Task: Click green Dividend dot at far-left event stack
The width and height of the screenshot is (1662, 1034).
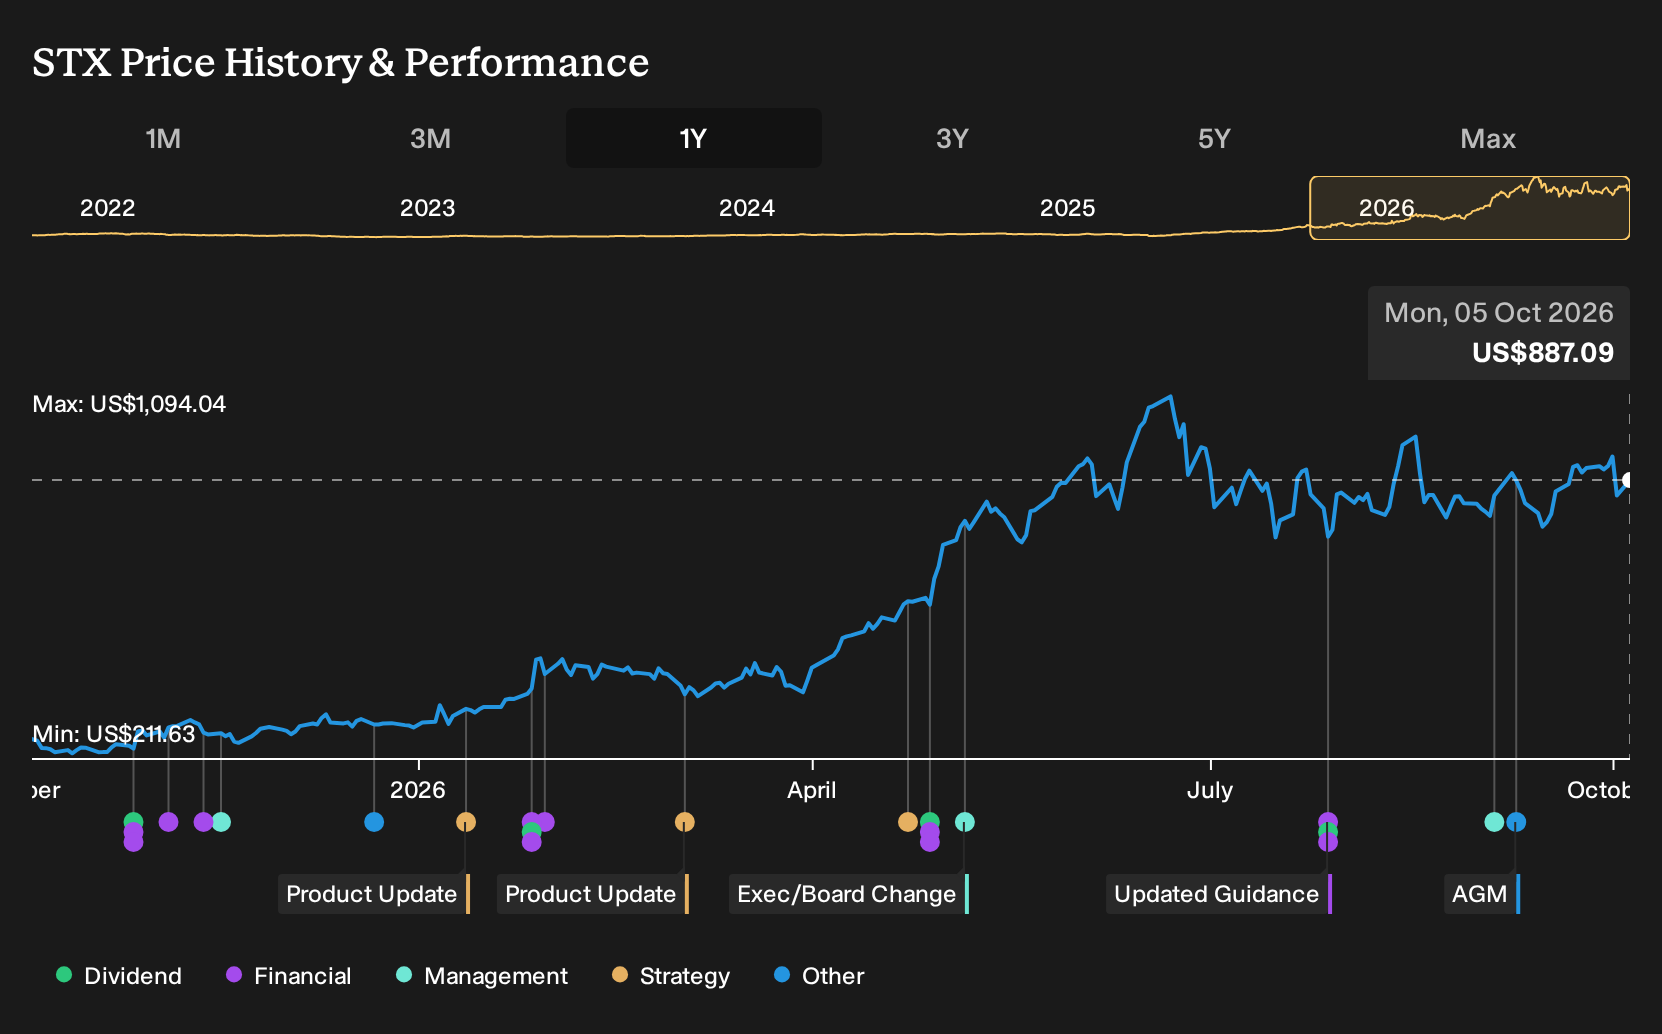Action: (133, 821)
